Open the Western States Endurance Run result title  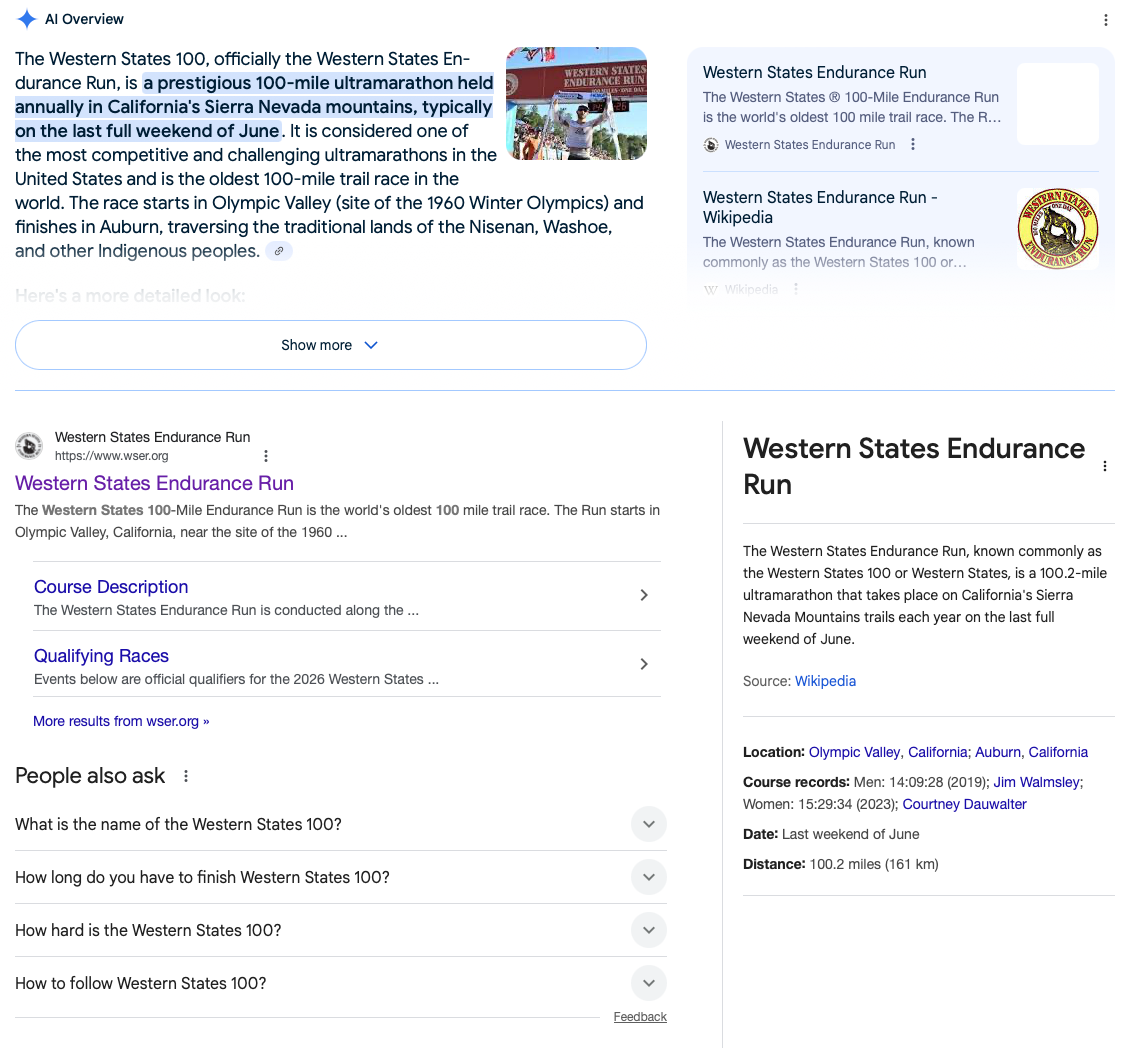(154, 483)
